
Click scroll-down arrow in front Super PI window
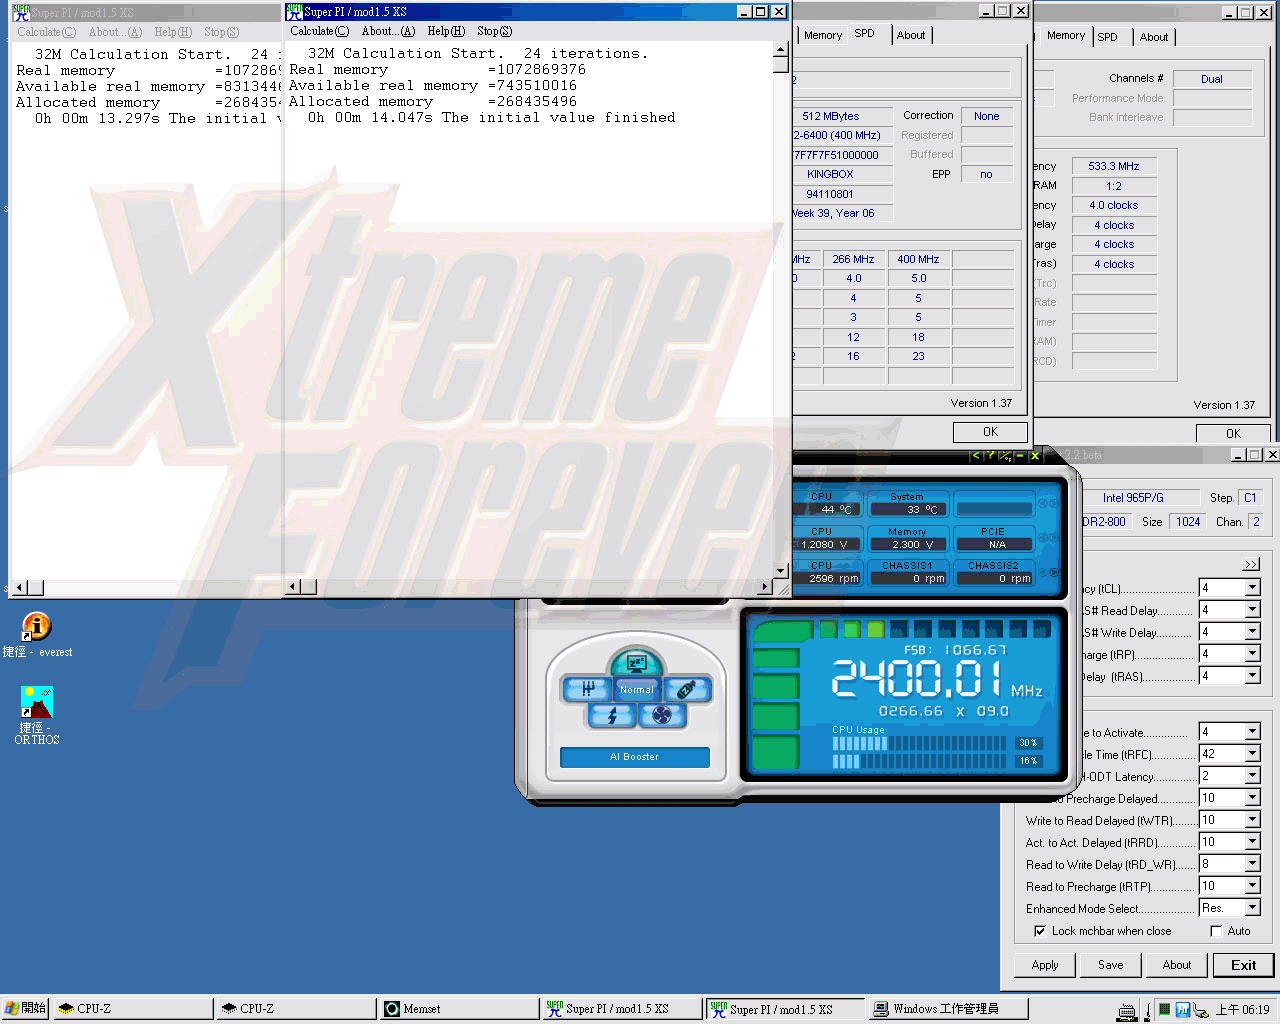pos(780,571)
